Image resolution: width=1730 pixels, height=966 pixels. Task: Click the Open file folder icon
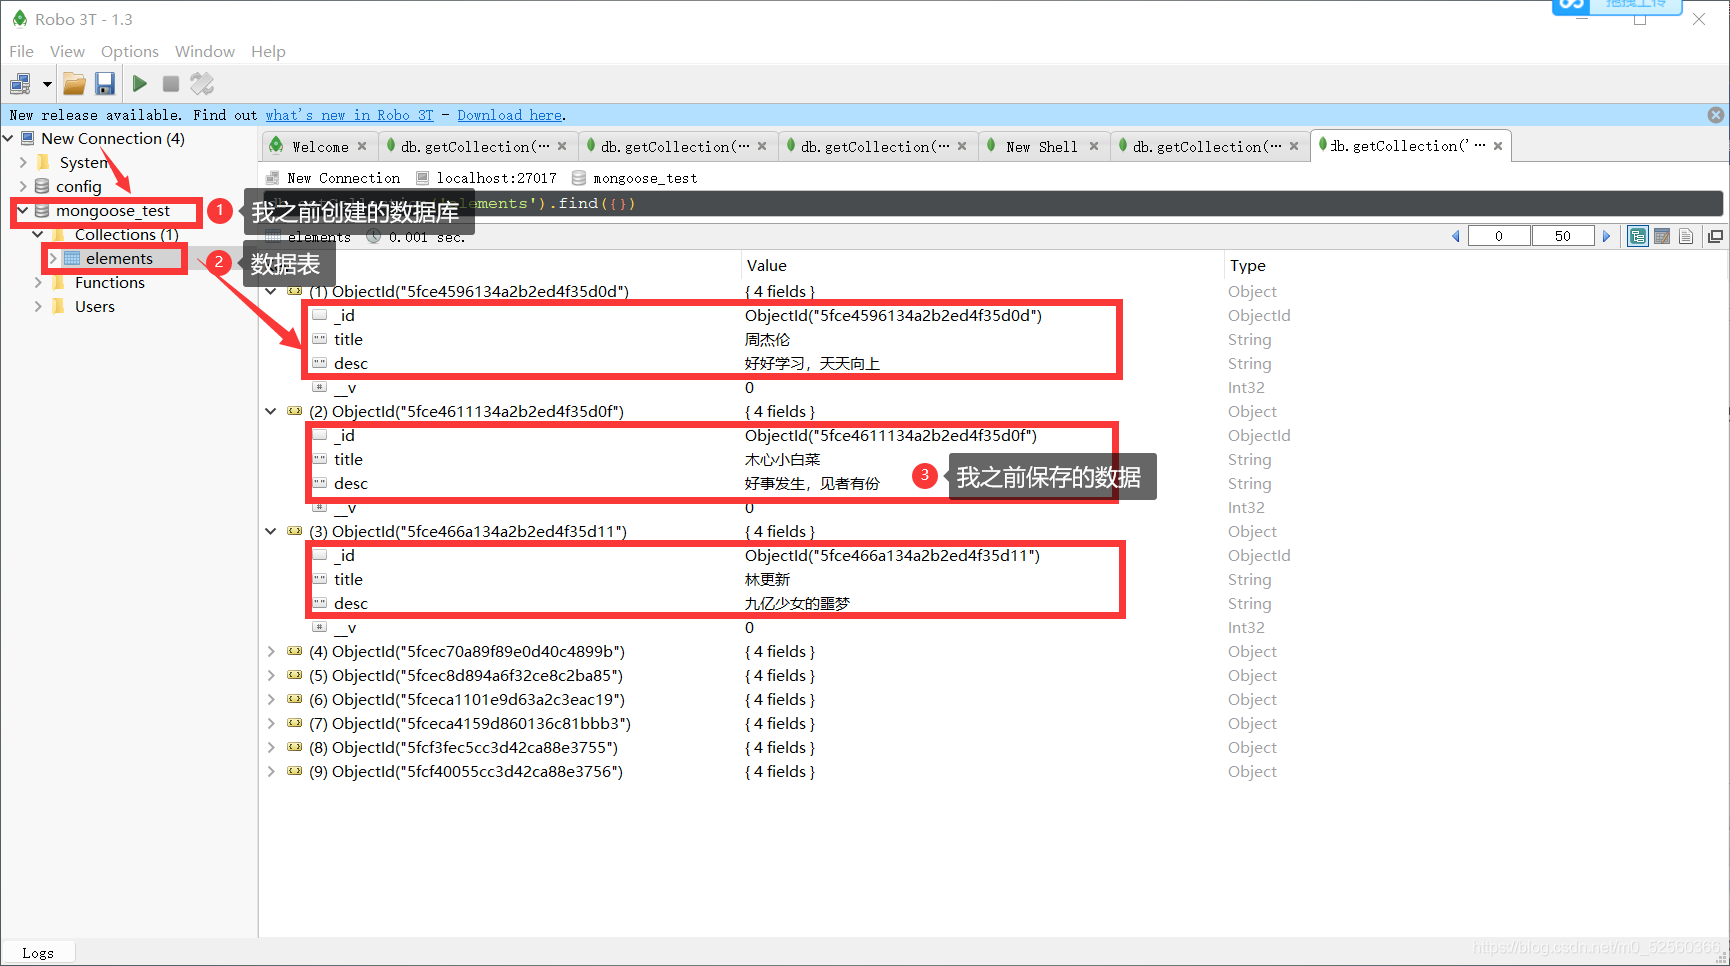[74, 84]
